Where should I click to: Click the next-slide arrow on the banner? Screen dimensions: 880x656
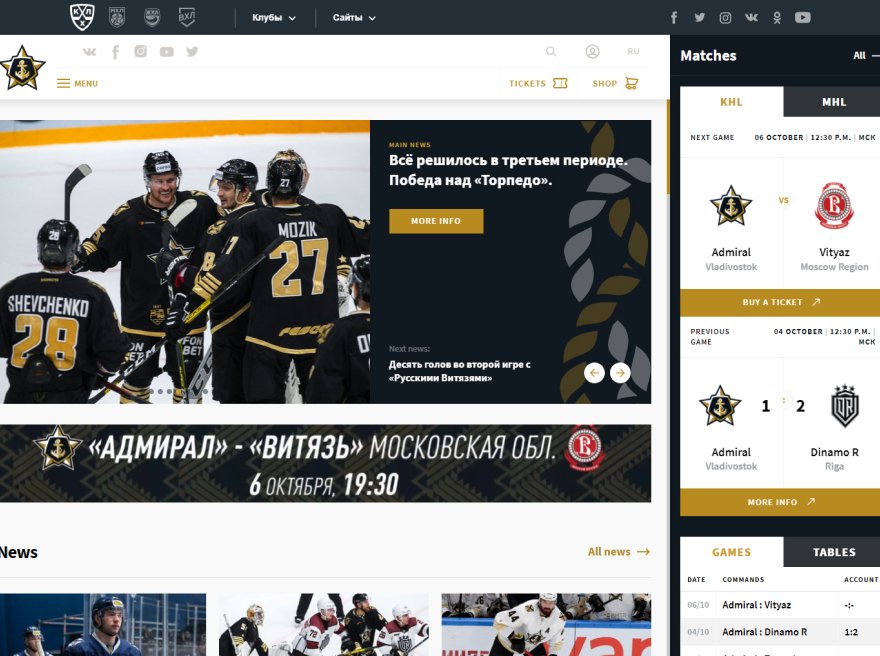pos(620,371)
